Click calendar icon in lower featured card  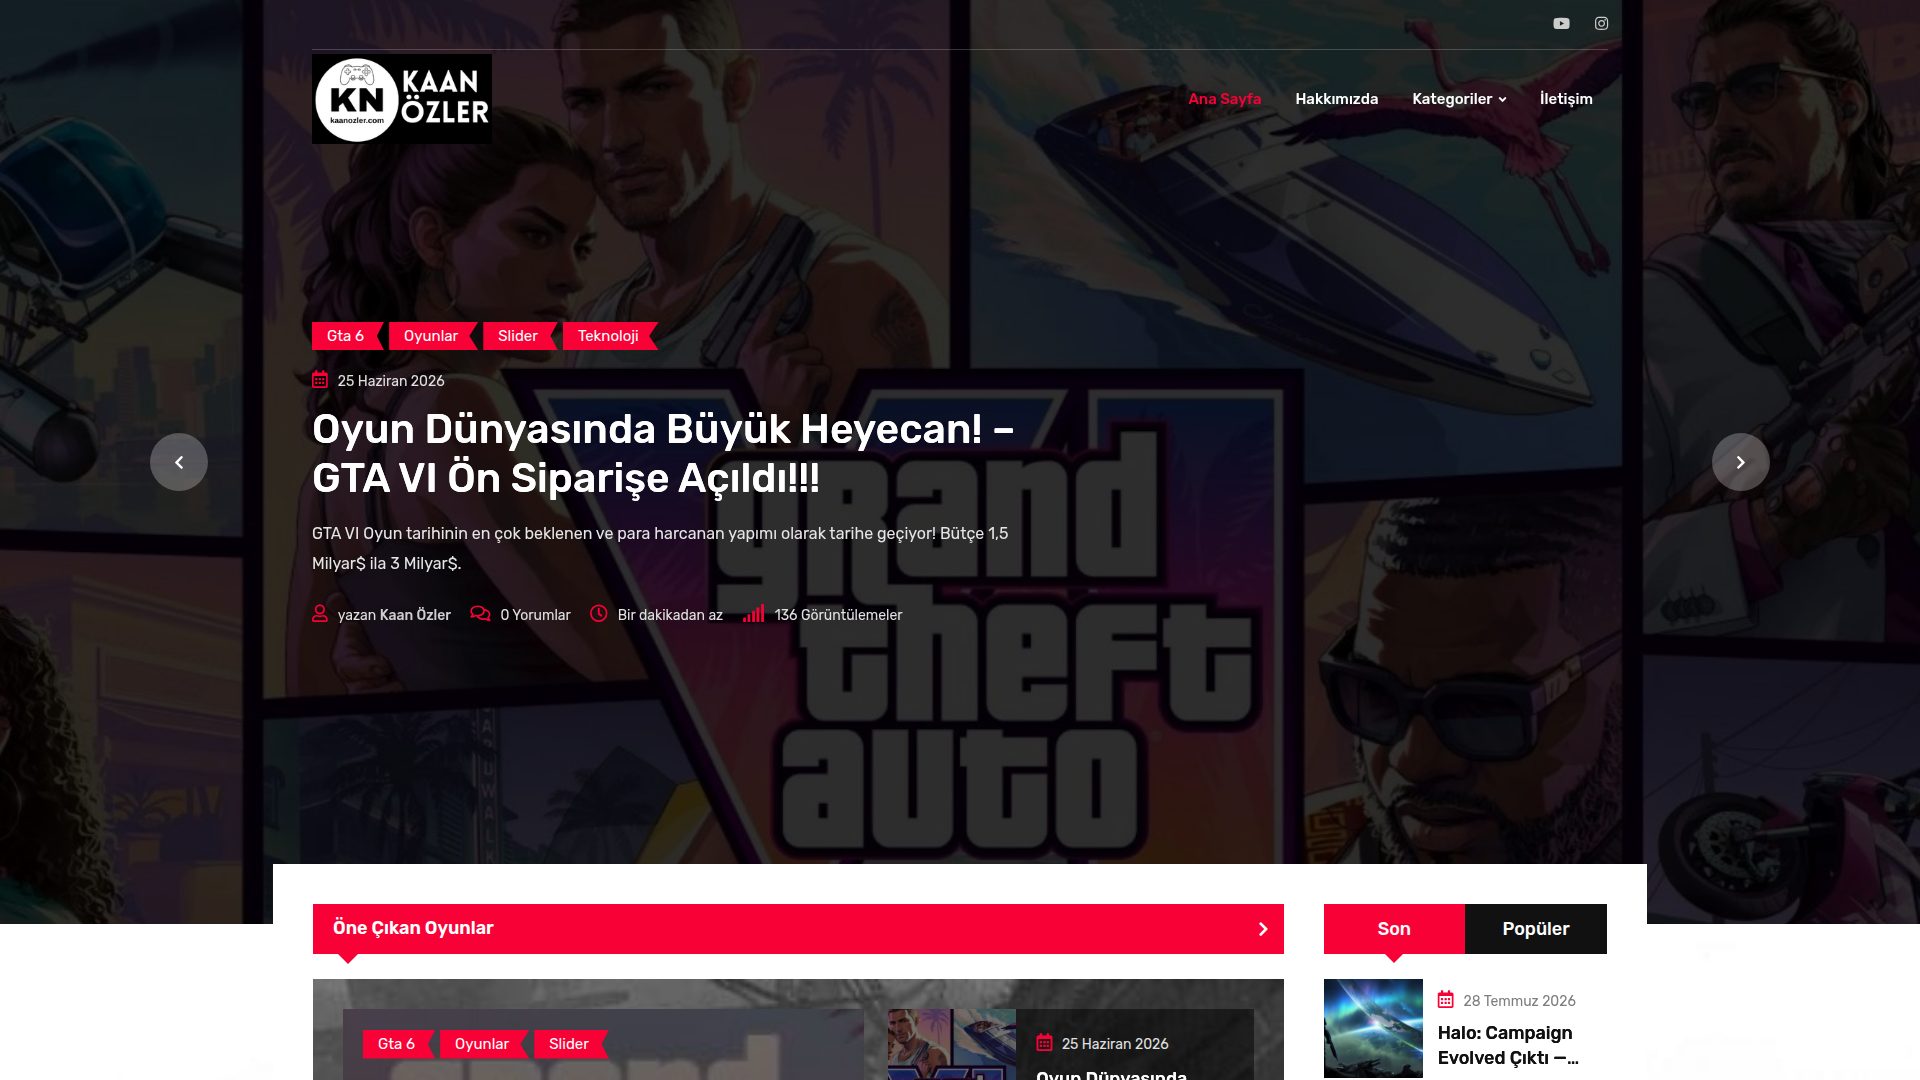(1044, 1043)
